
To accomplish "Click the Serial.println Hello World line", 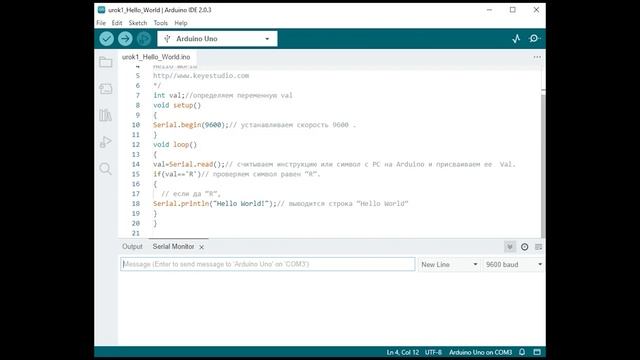I will 280,204.
